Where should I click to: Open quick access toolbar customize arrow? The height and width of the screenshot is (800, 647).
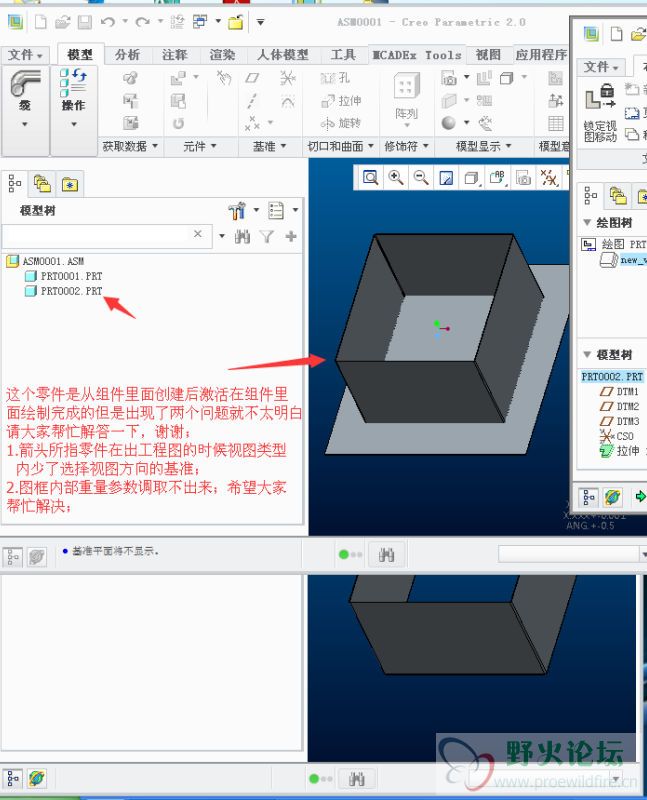pyautogui.click(x=260, y=22)
